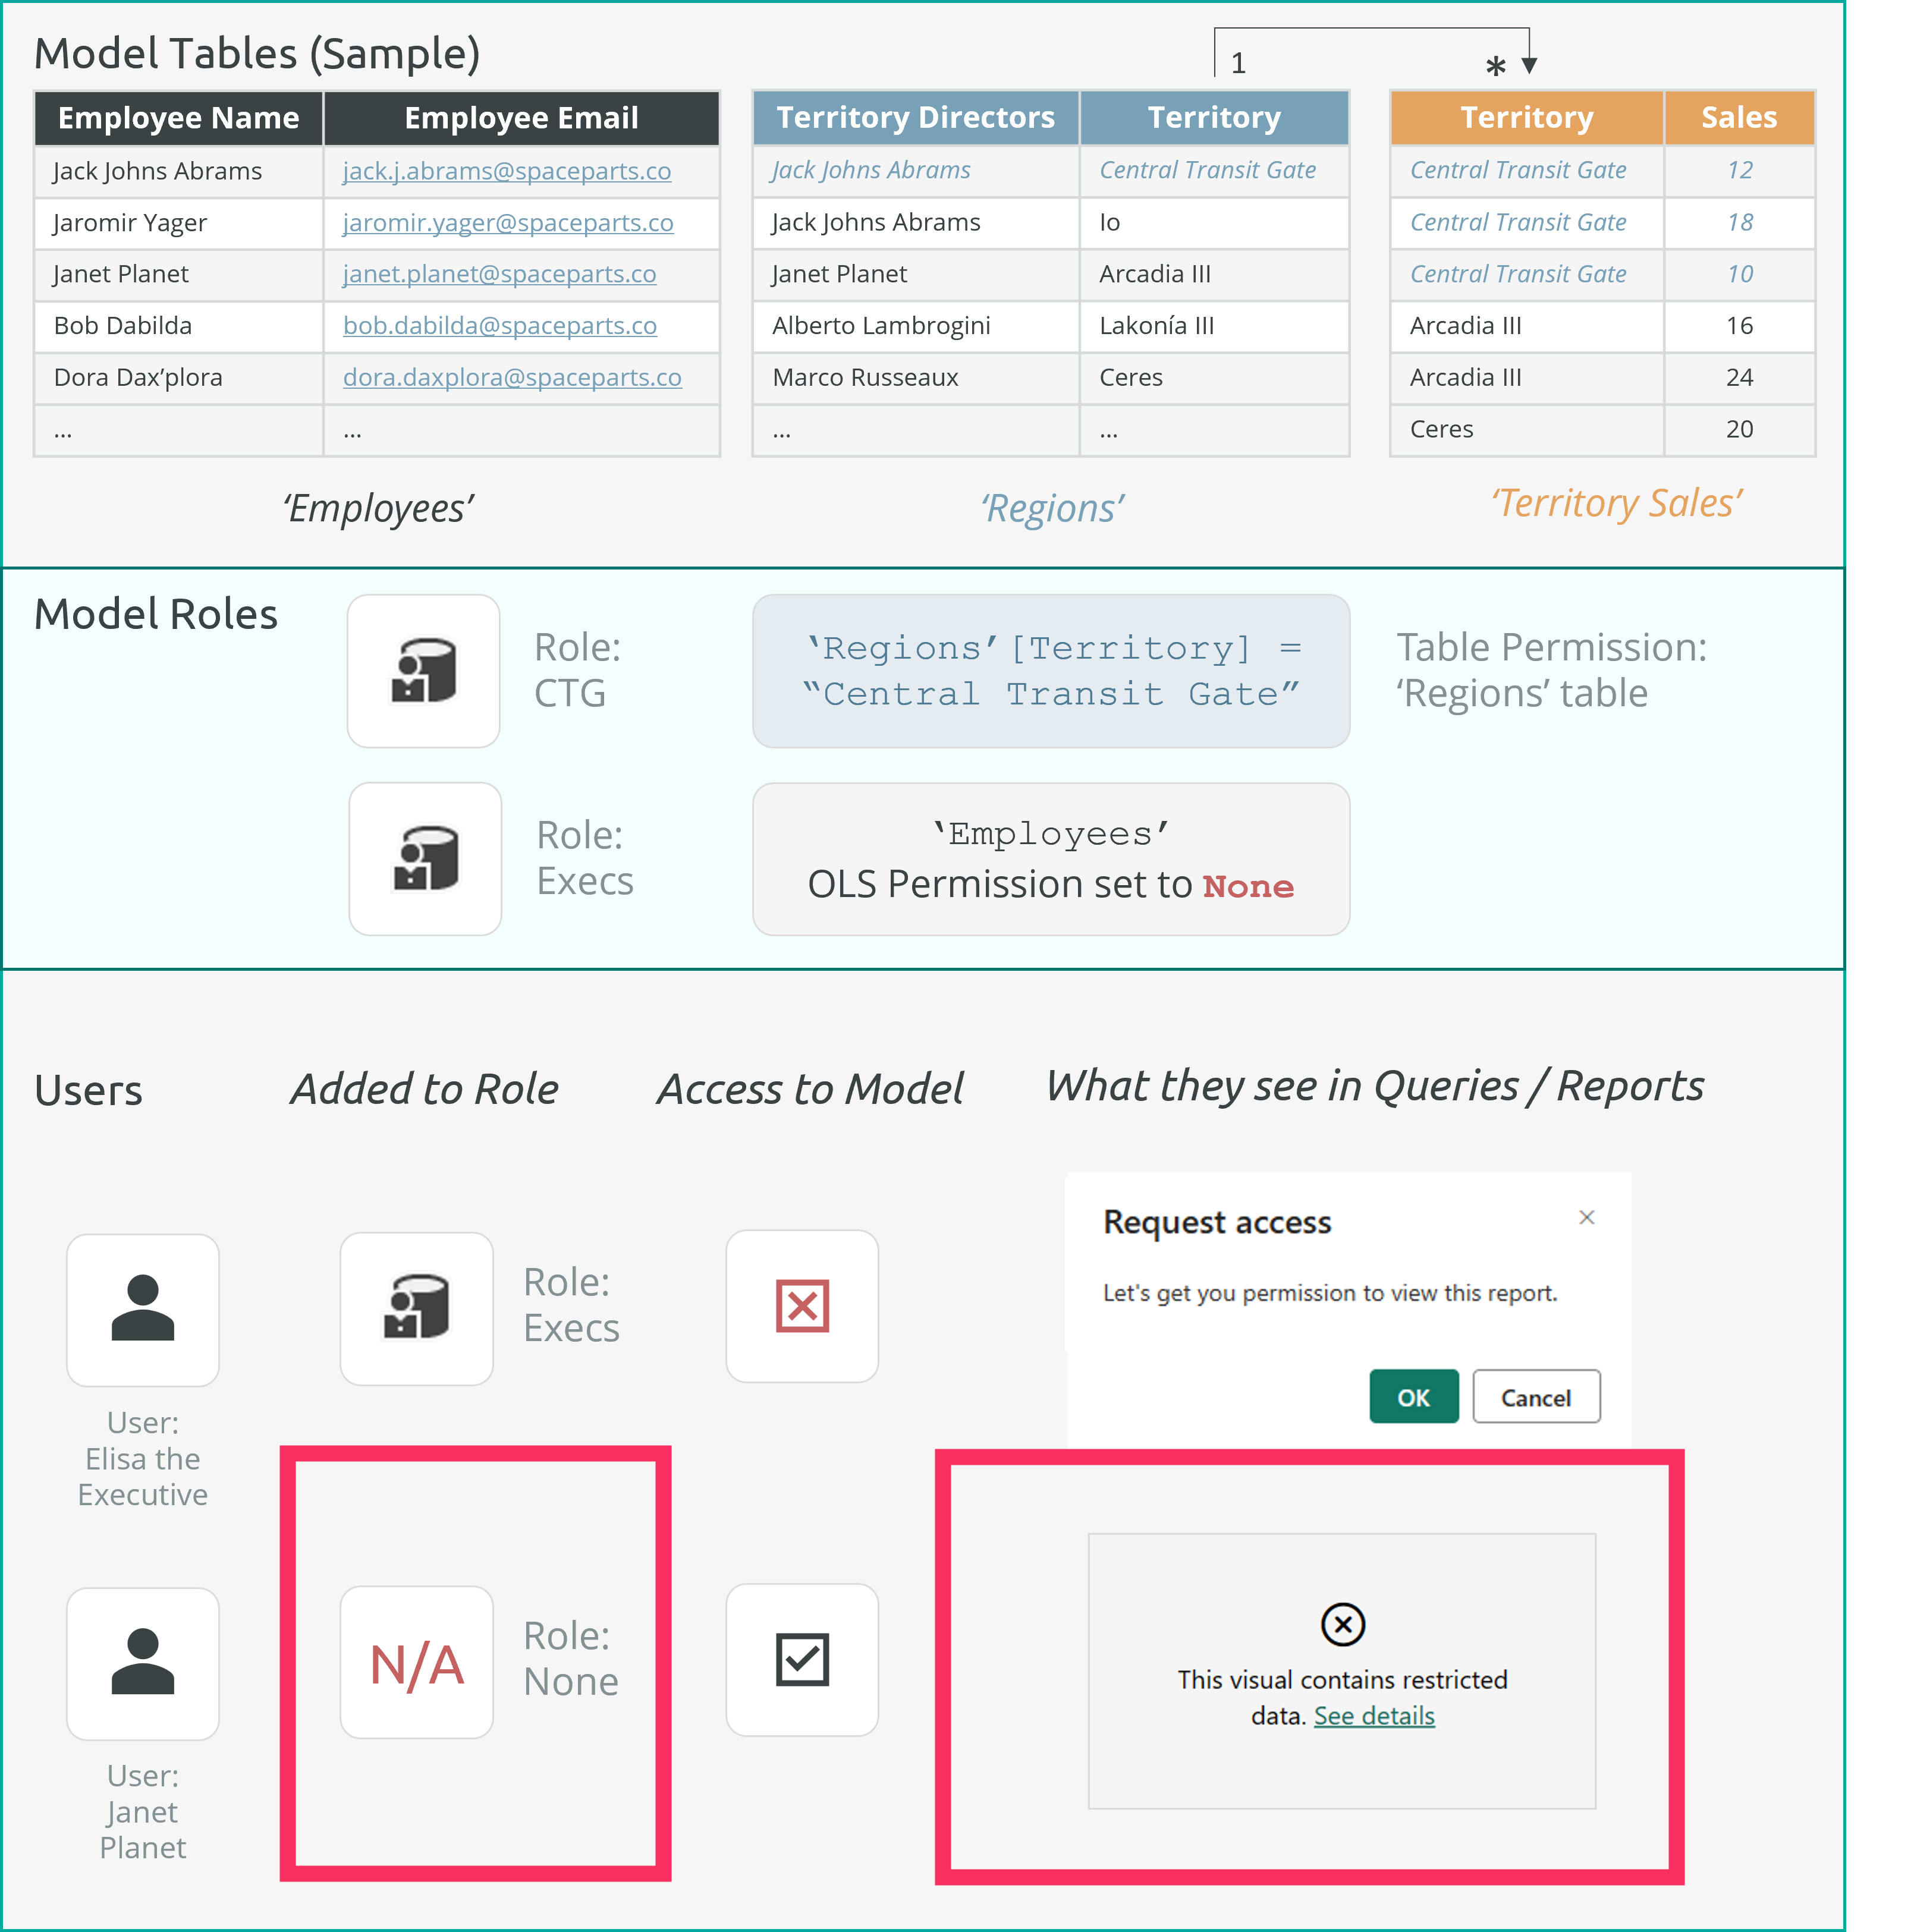Image resolution: width=1914 pixels, height=1932 pixels.
Task: Close the Request access dialog
Action: pyautogui.click(x=1586, y=1217)
